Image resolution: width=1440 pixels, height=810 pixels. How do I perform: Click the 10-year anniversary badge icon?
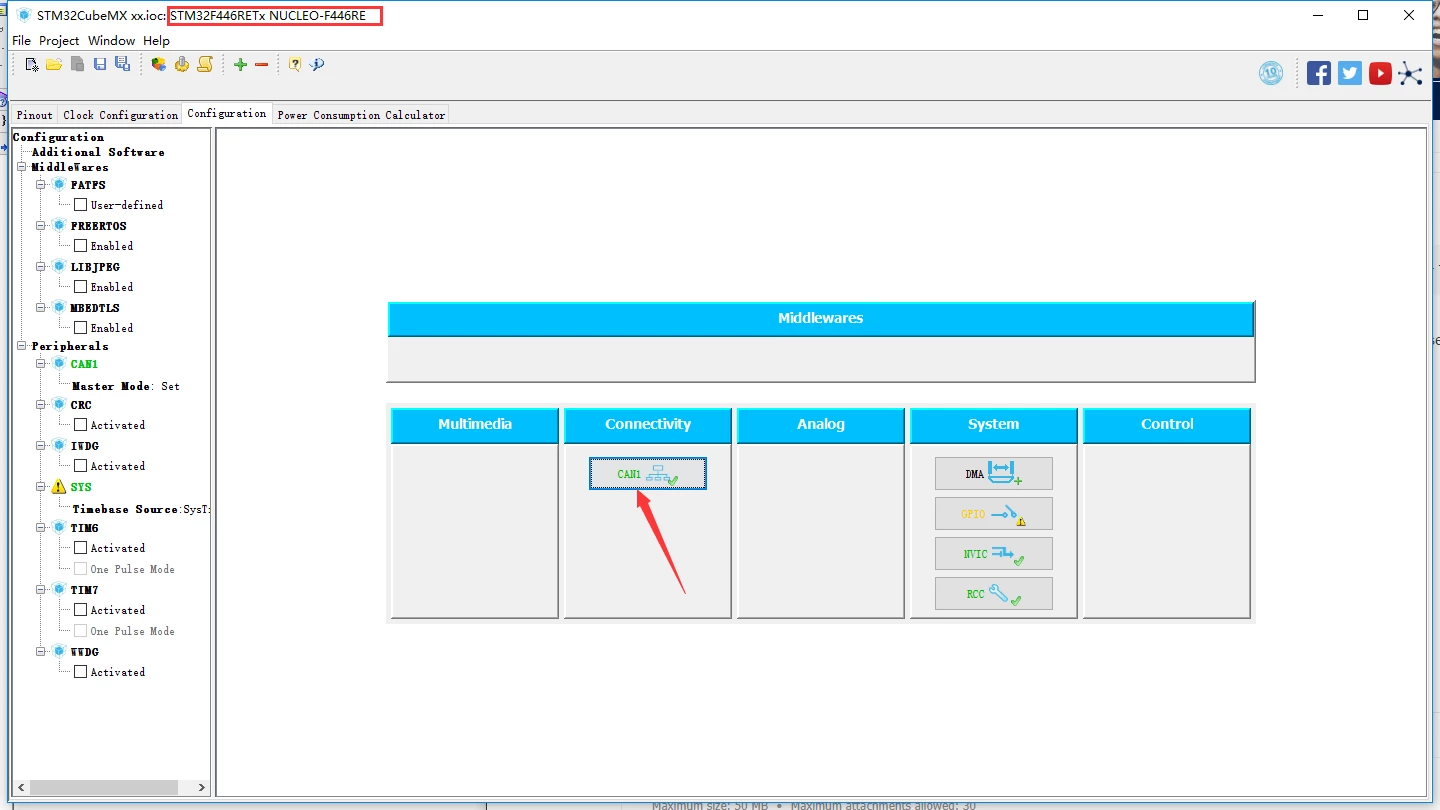(x=1271, y=73)
